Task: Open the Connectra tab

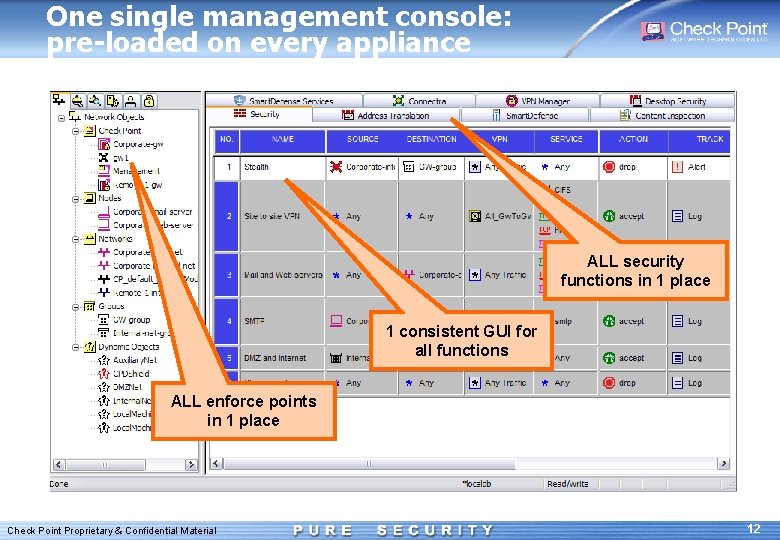Action: (x=419, y=100)
